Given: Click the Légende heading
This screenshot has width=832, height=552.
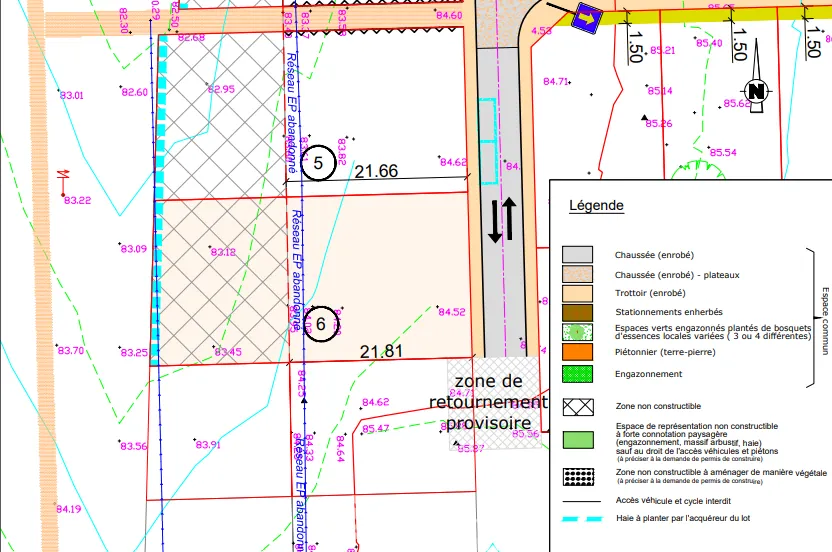Looking at the screenshot, I should click(596, 206).
